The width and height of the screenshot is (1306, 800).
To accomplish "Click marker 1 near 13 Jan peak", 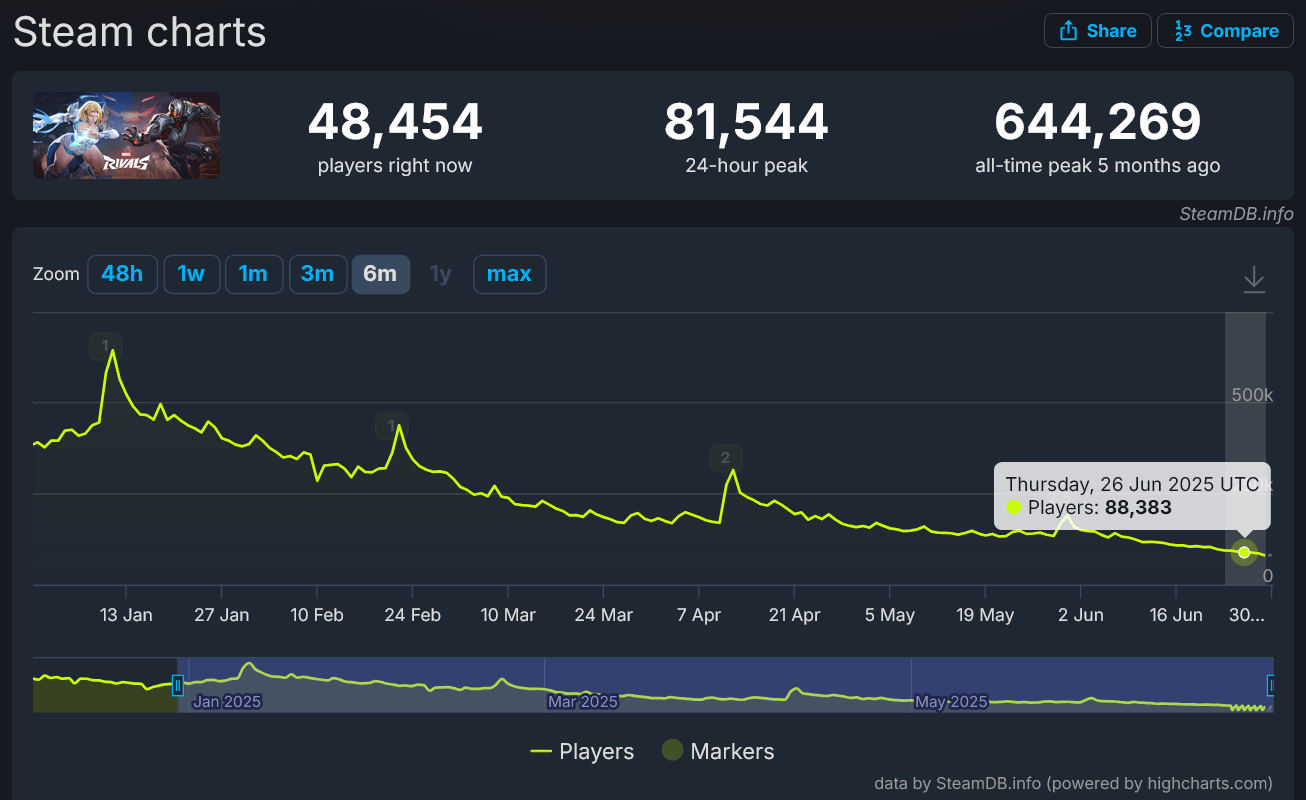I will click(105, 346).
